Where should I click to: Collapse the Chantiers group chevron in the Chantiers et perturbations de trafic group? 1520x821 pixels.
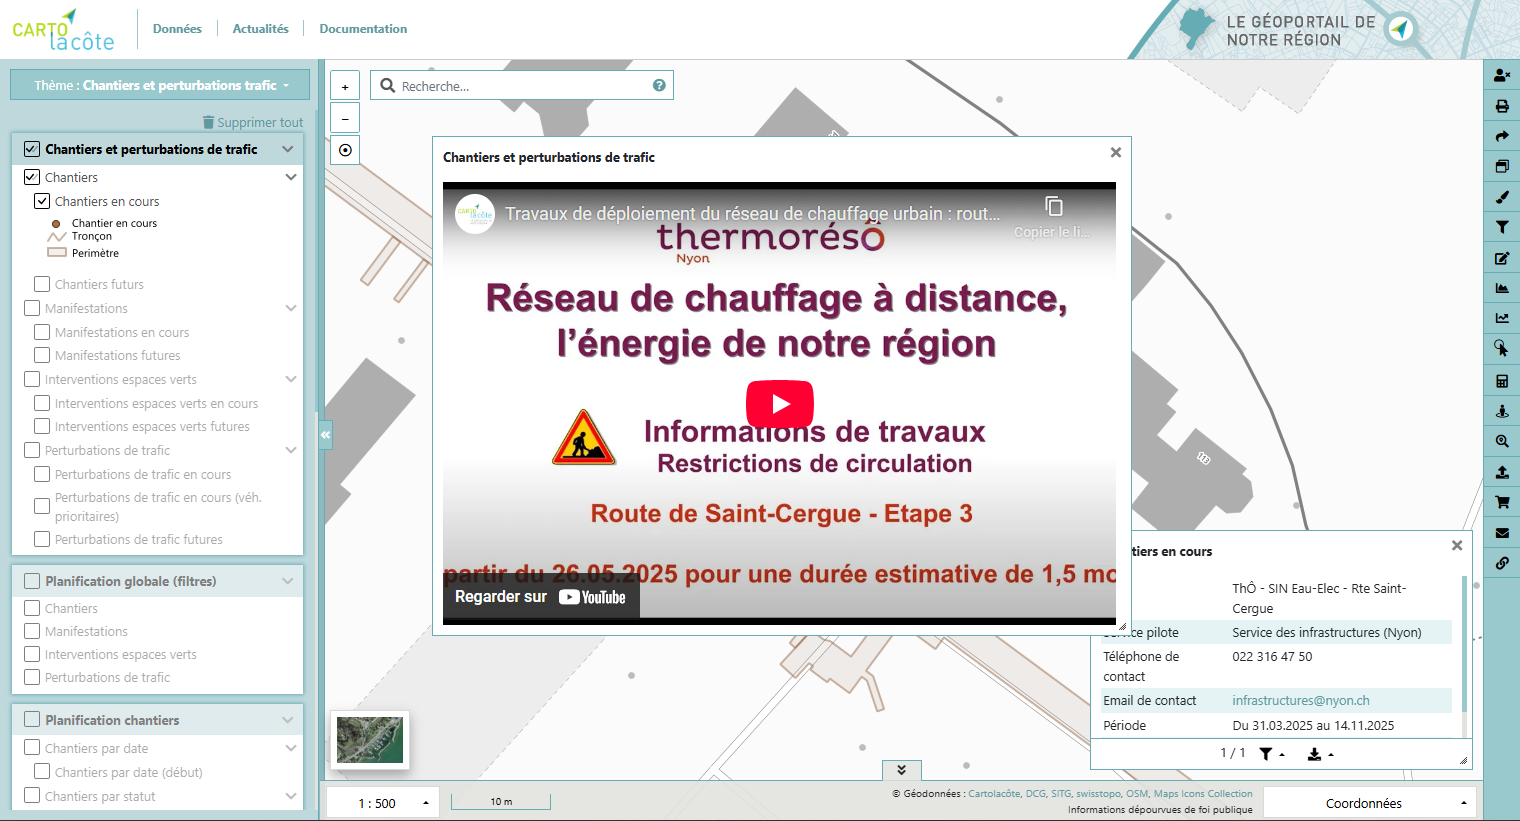pyautogui.click(x=291, y=177)
